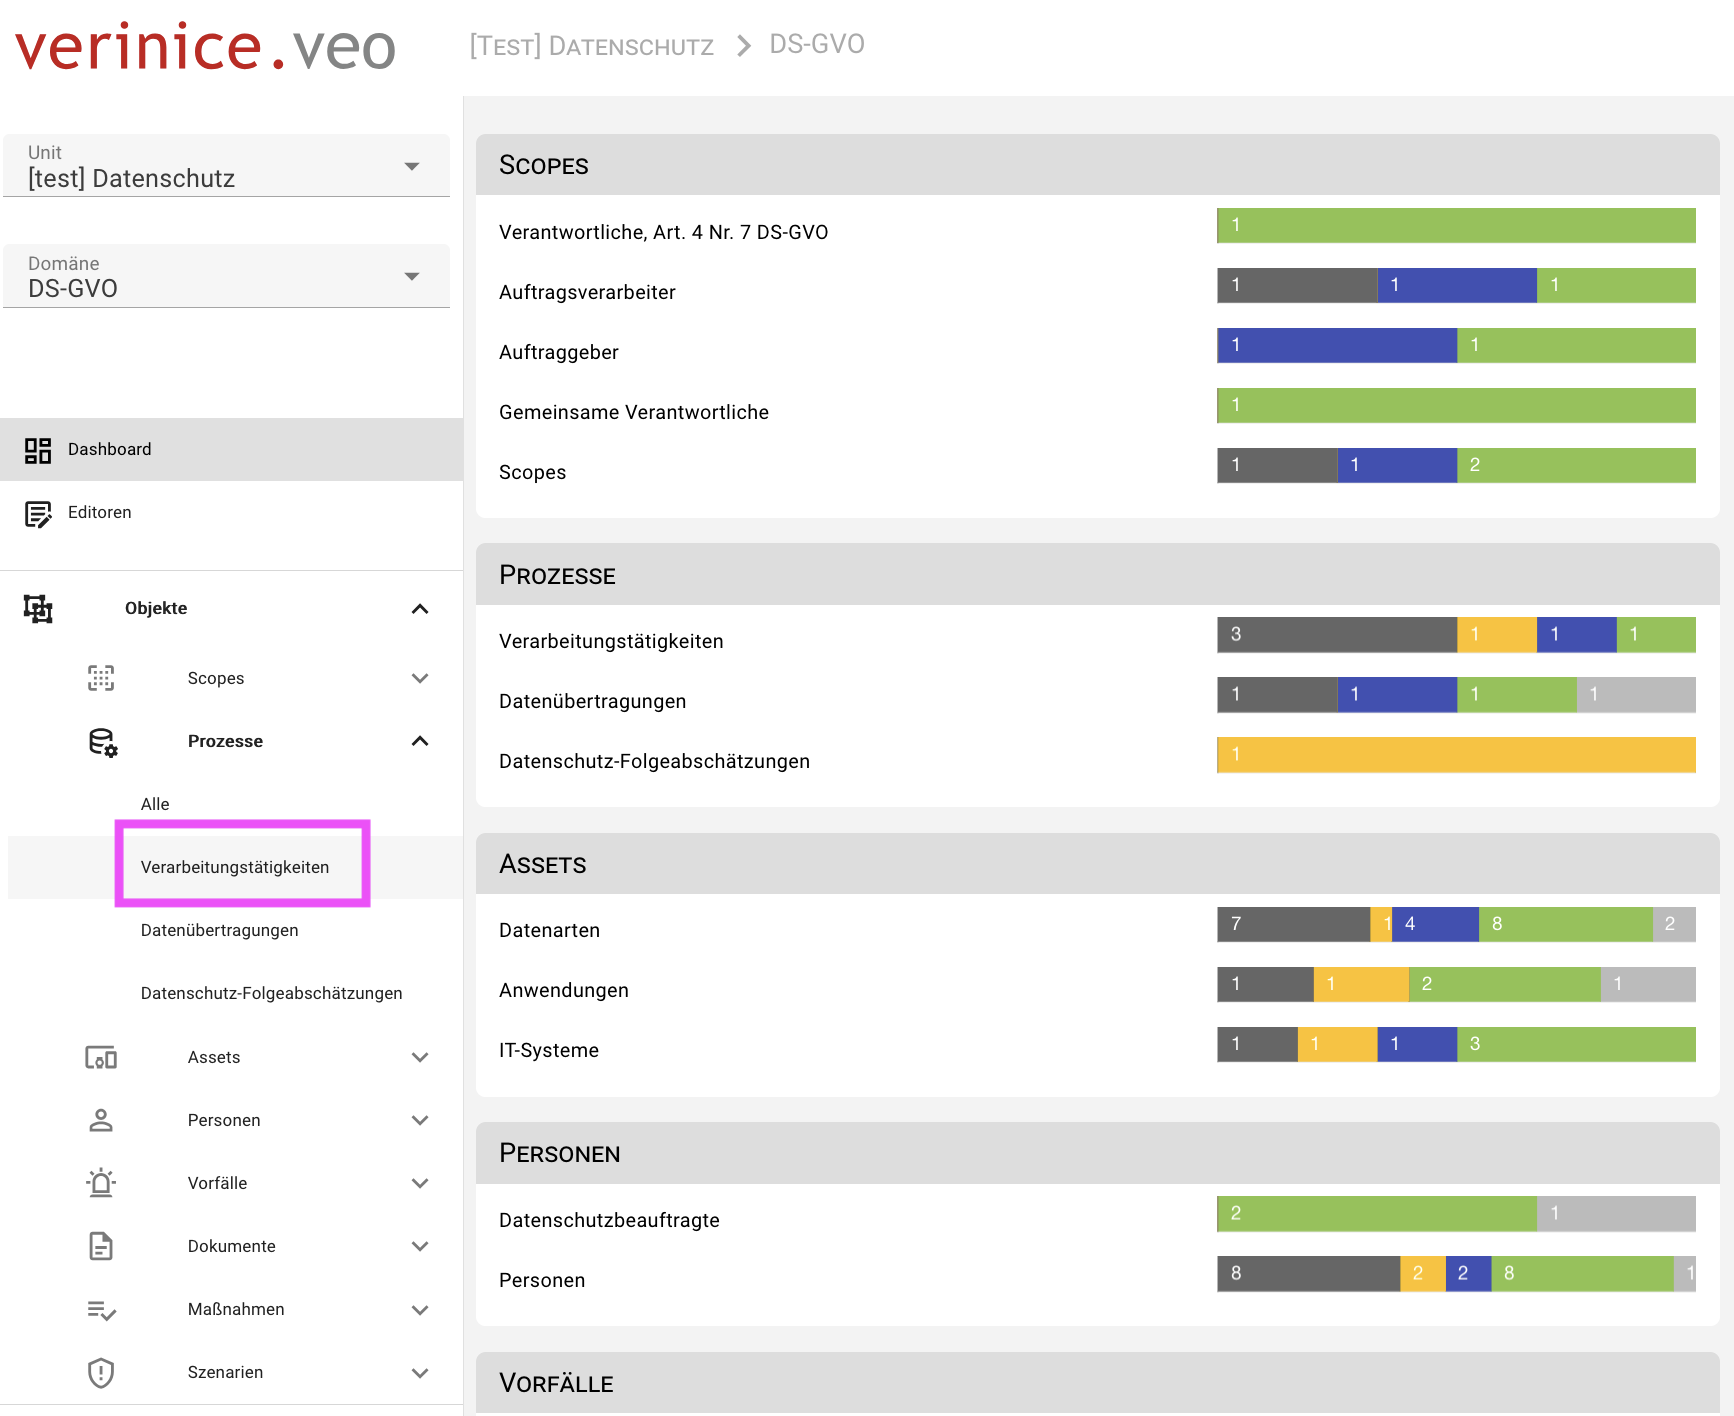
Task: Click yellow bar segment for Datenschutz-Folgeabschätzungen
Action: coord(1455,755)
